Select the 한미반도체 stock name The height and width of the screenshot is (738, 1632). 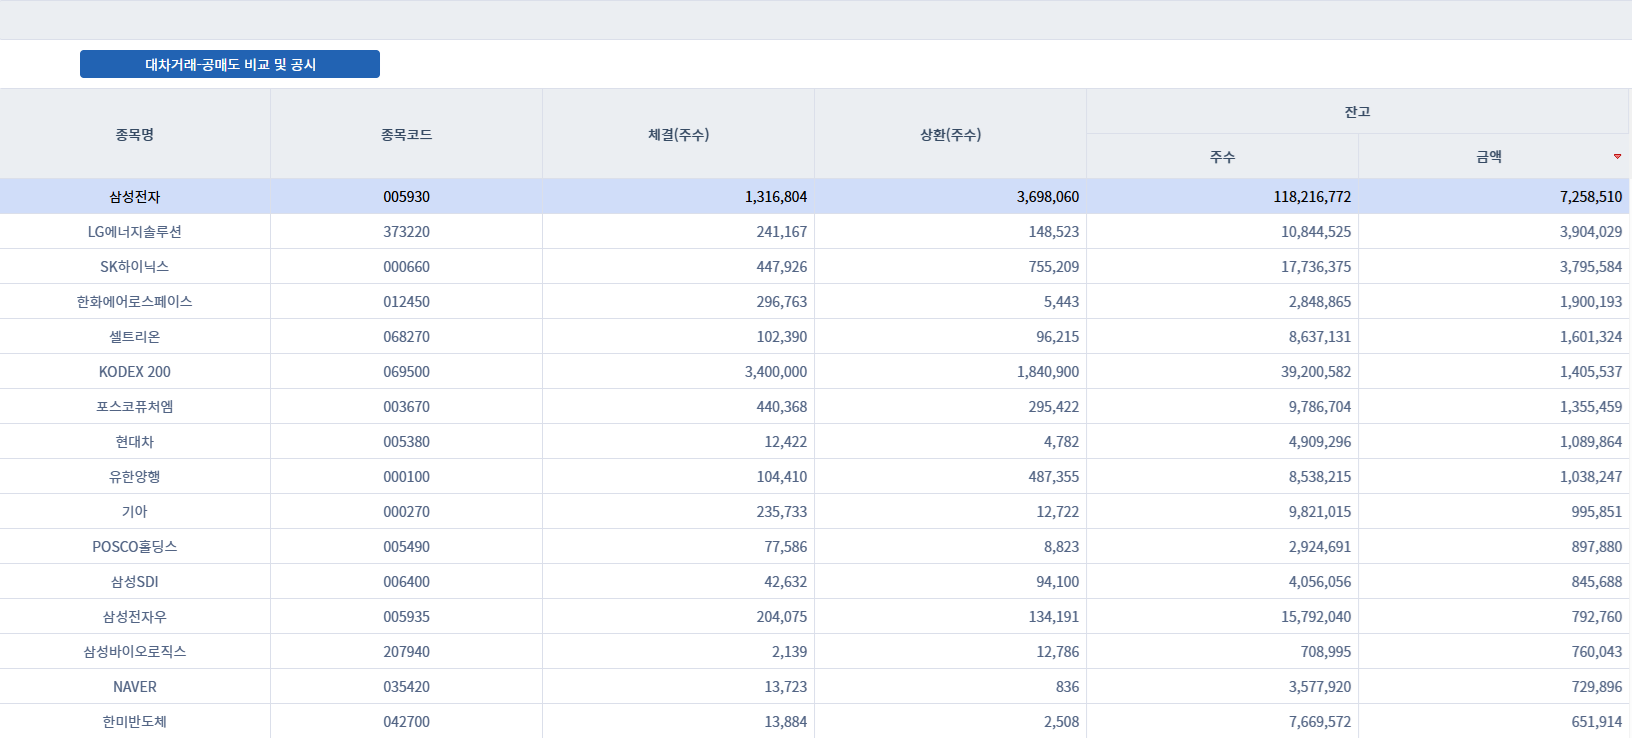pyautogui.click(x=135, y=722)
